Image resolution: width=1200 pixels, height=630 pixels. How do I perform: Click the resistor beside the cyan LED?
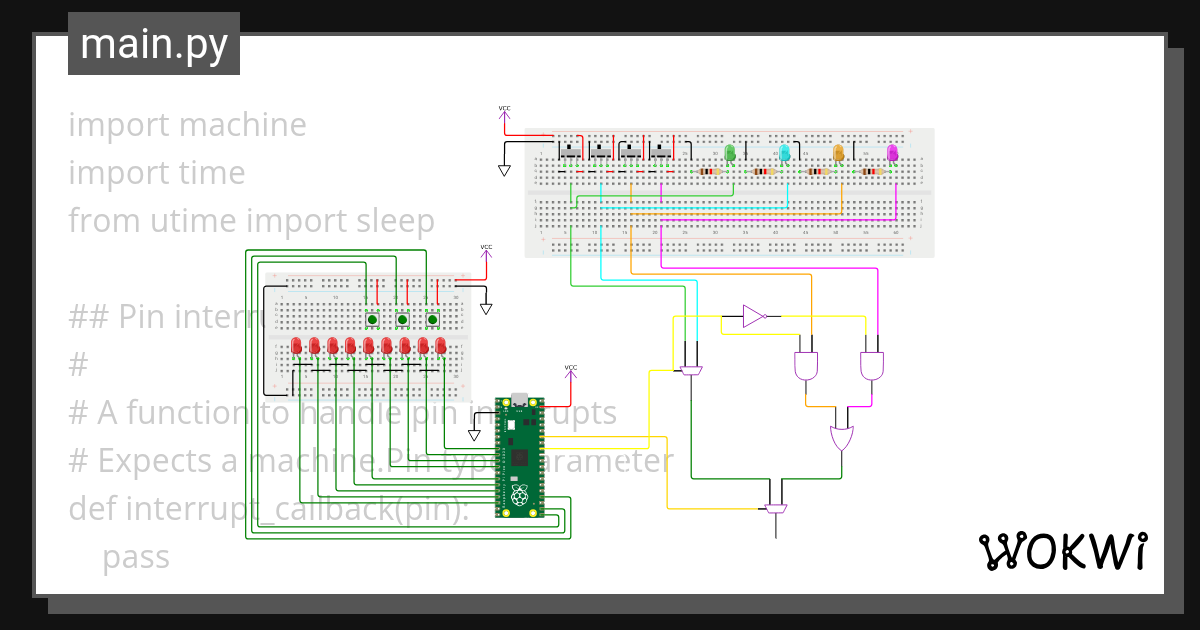[x=763, y=172]
